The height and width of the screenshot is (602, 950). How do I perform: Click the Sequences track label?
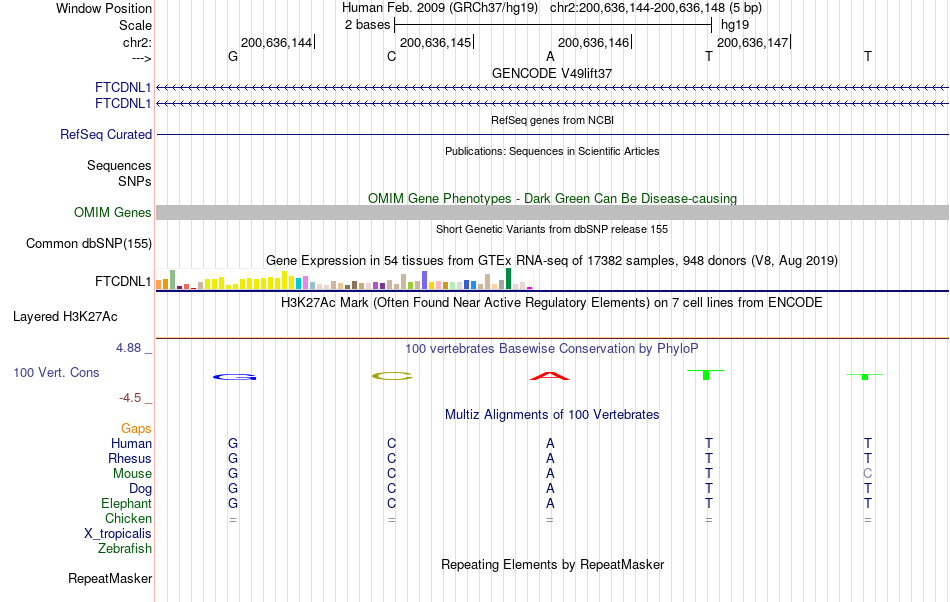pyautogui.click(x=119, y=165)
